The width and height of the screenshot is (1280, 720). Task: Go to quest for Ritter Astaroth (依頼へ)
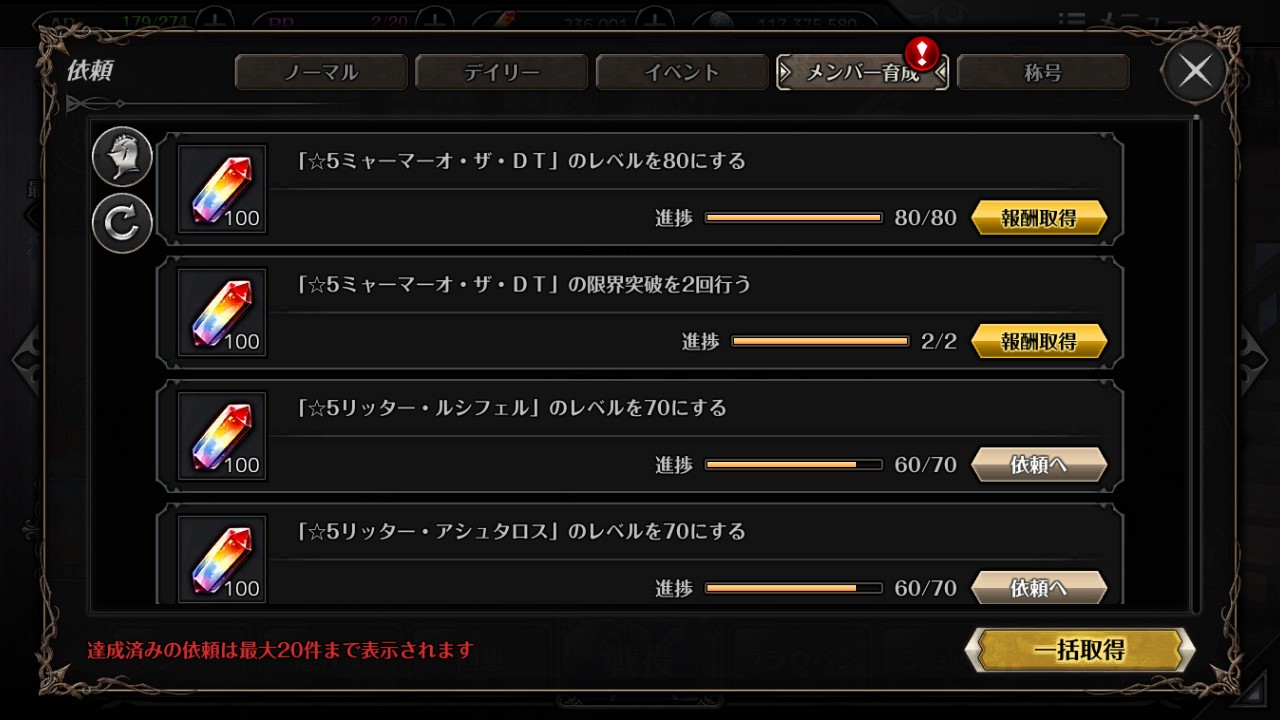pyautogui.click(x=1039, y=588)
